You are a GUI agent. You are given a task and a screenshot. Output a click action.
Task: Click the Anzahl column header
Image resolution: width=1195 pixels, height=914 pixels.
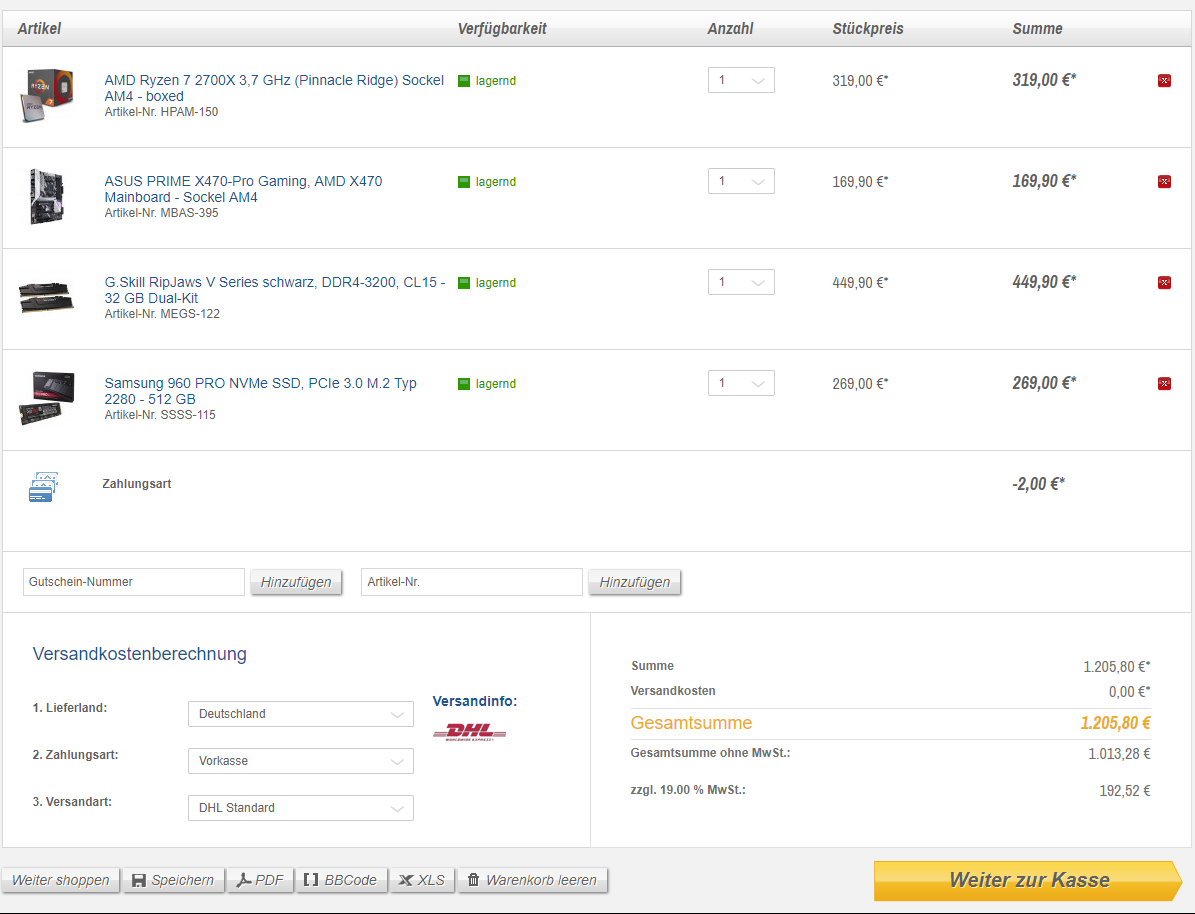pyautogui.click(x=730, y=29)
